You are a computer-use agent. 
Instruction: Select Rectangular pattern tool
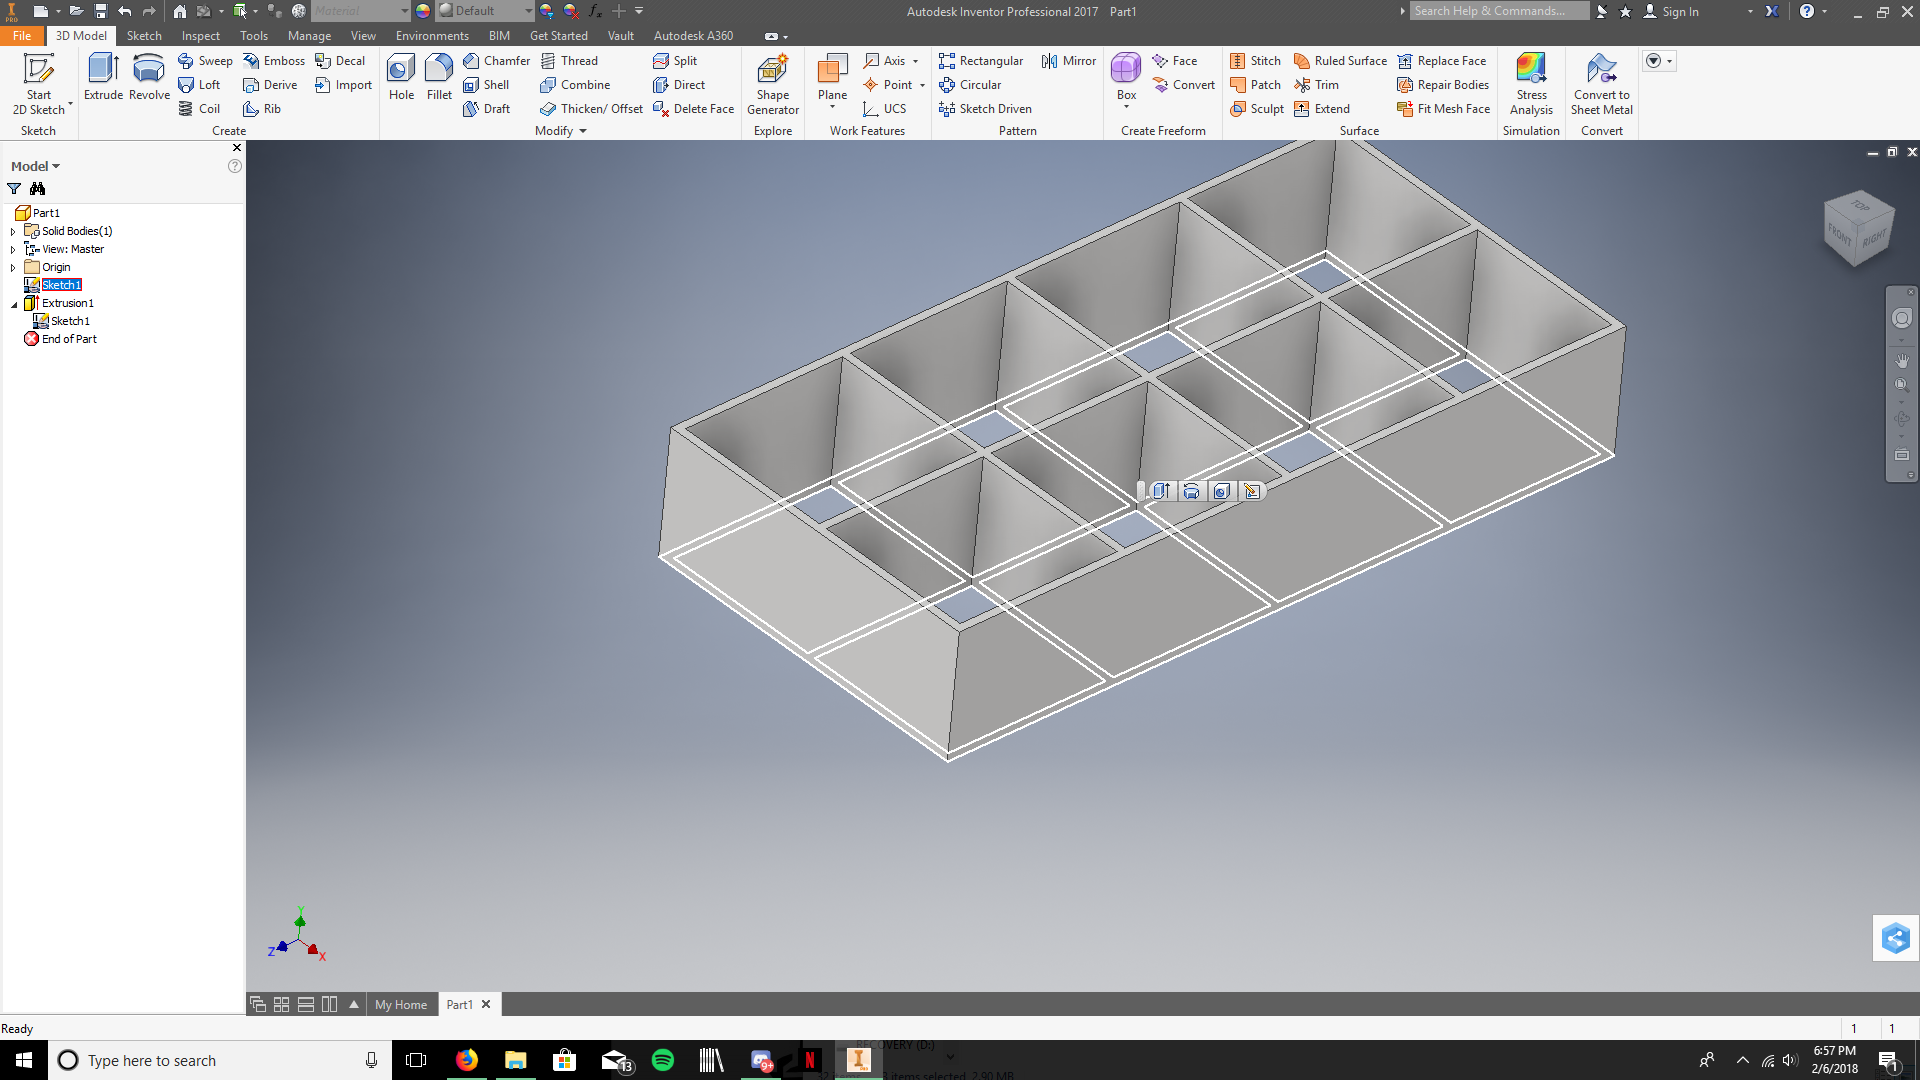(981, 61)
